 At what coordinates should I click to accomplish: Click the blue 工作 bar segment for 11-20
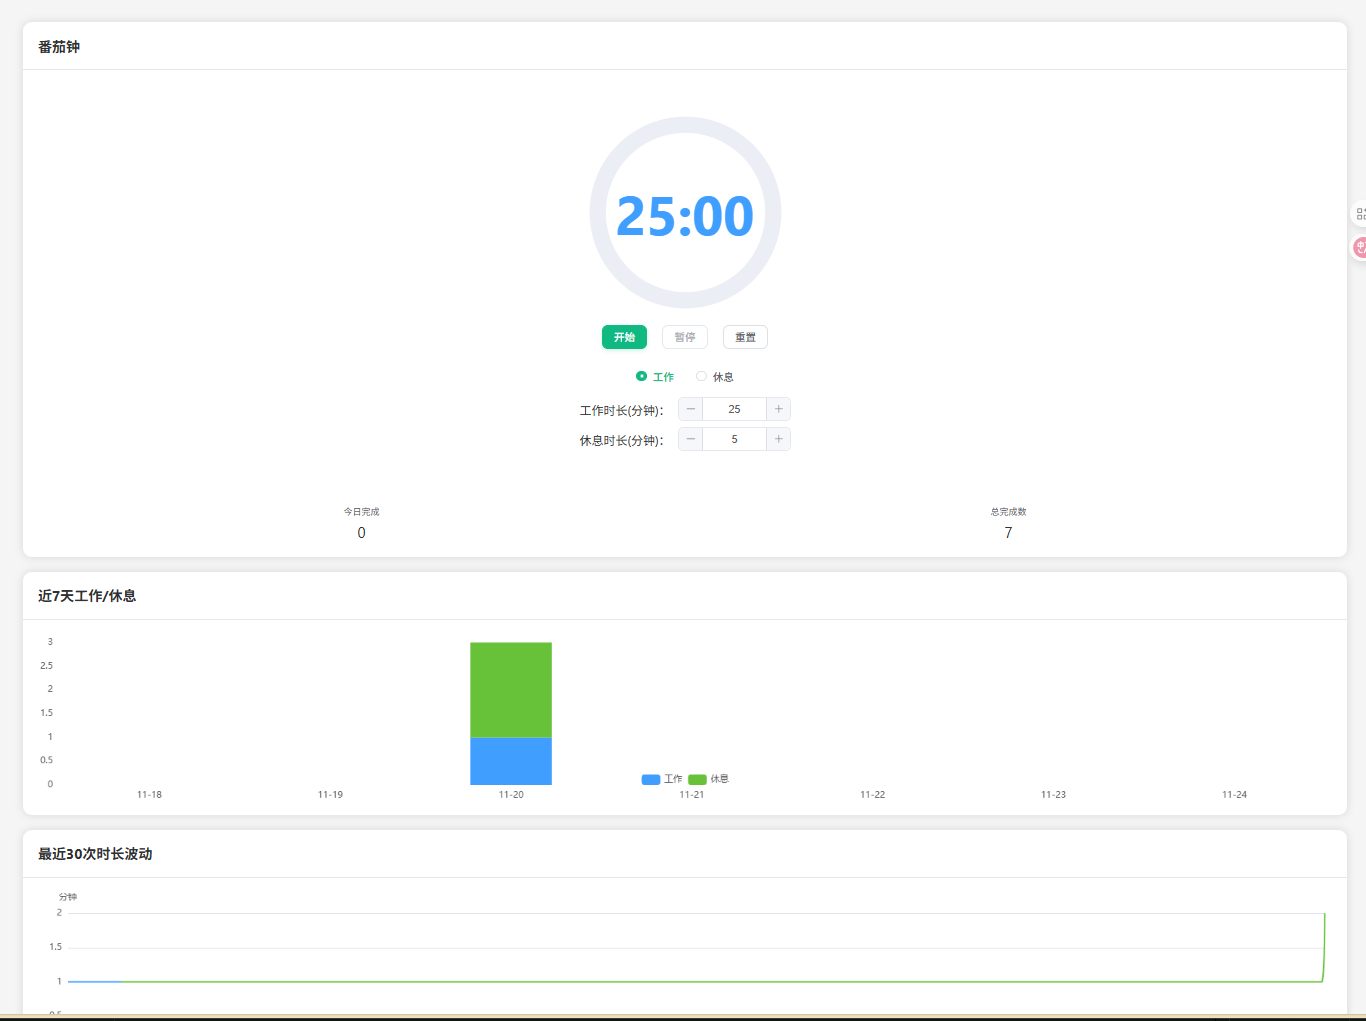point(511,761)
